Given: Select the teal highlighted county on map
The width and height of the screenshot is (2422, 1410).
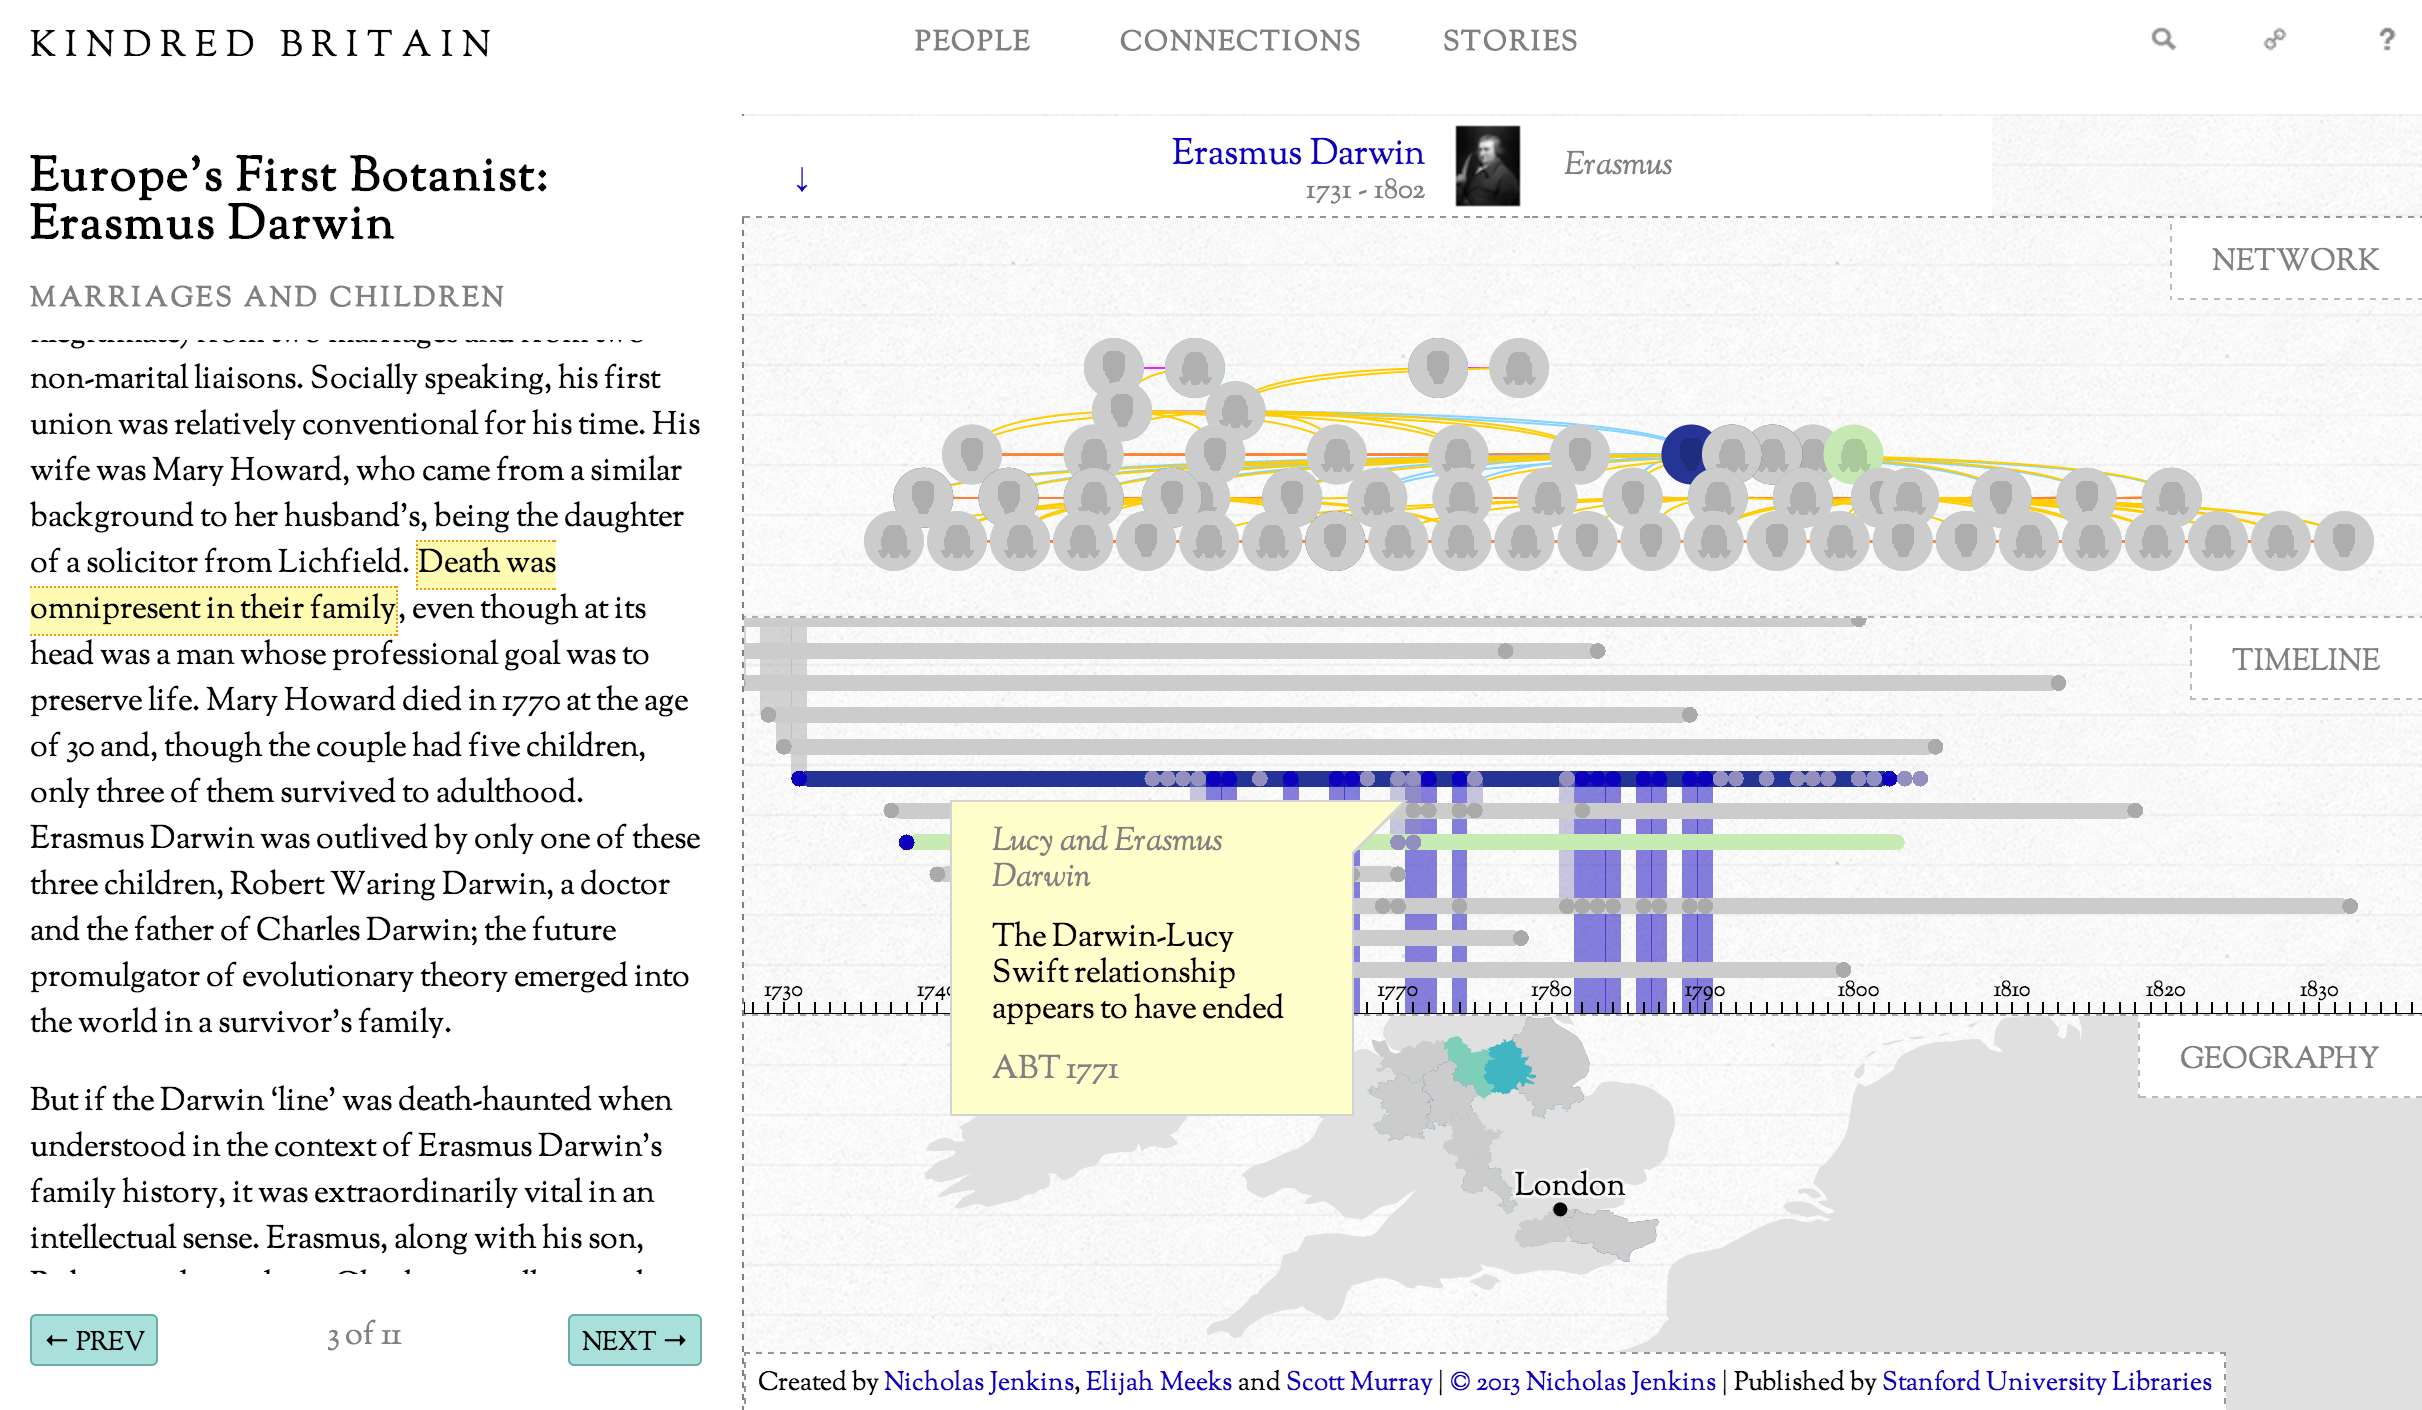Looking at the screenshot, I should pyautogui.click(x=1506, y=1066).
